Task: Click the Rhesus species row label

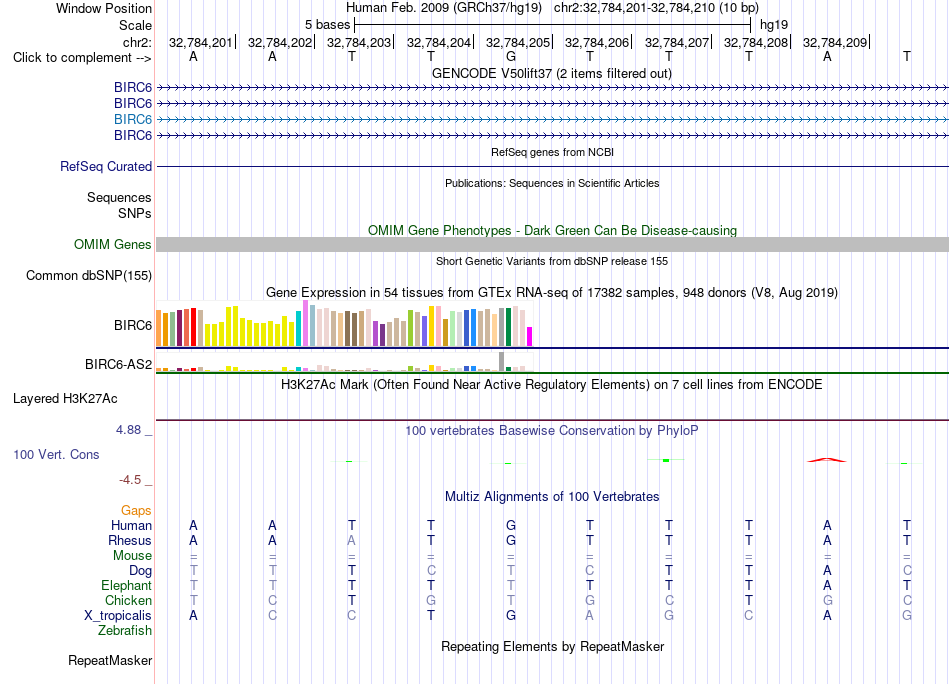Action: [130, 540]
